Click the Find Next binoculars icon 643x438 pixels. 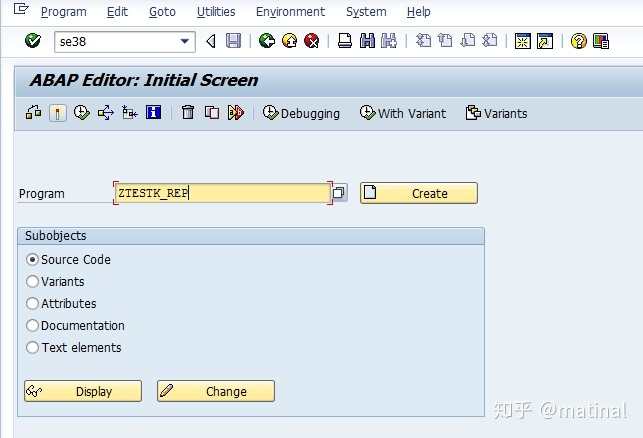coord(389,41)
